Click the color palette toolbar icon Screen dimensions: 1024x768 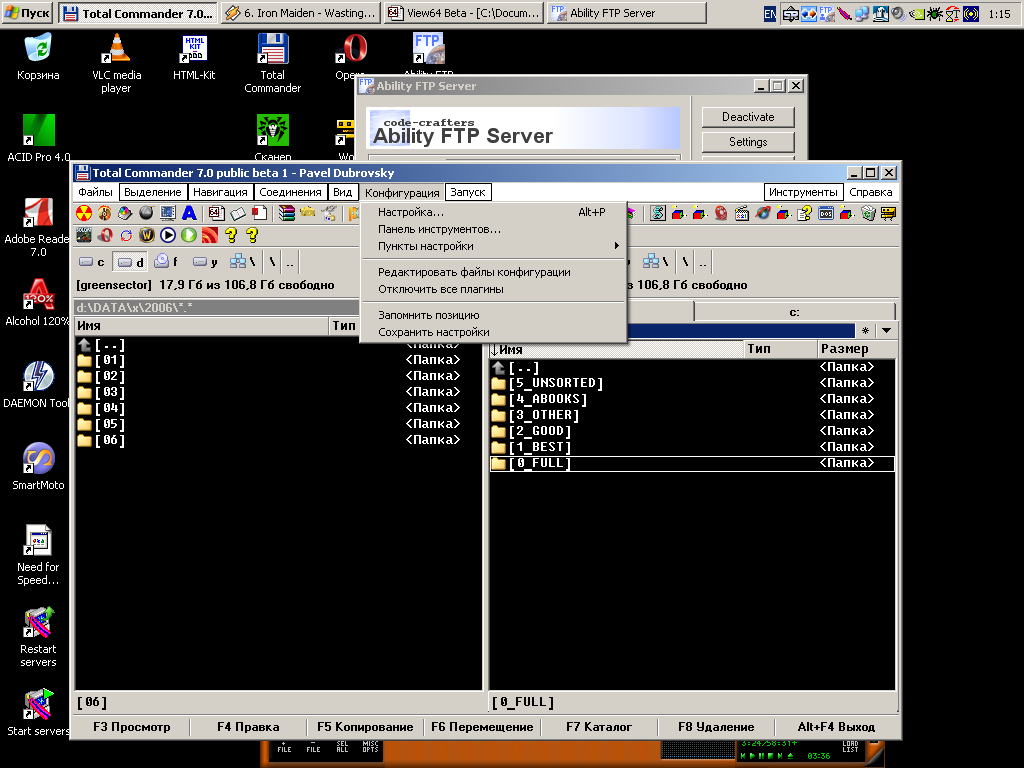click(125, 213)
